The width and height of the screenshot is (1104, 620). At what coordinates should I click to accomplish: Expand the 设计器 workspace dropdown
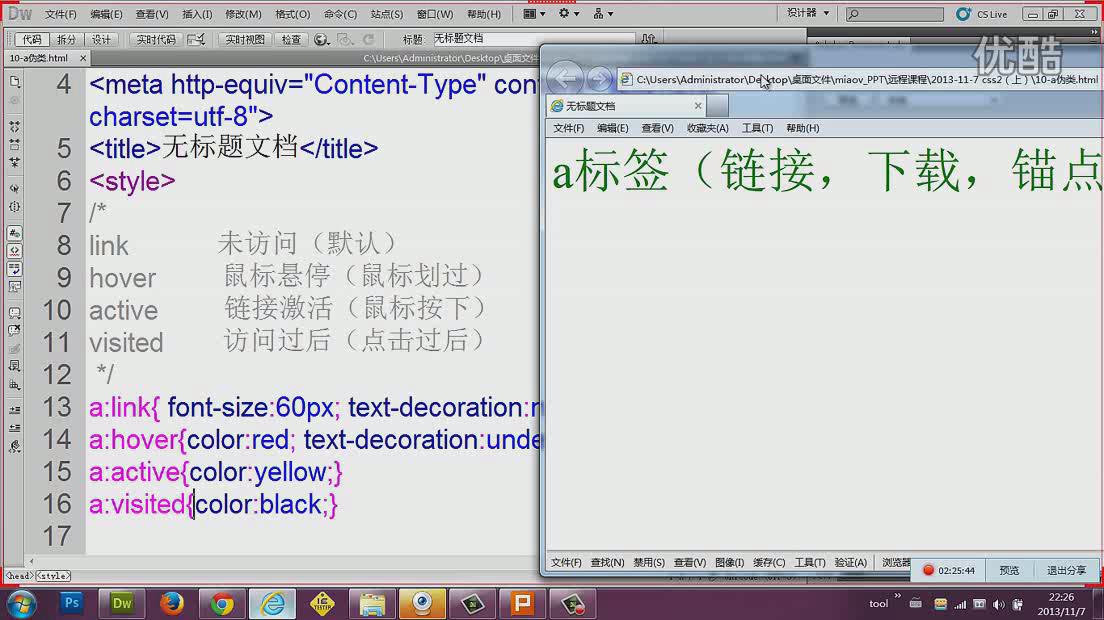pyautogui.click(x=808, y=13)
